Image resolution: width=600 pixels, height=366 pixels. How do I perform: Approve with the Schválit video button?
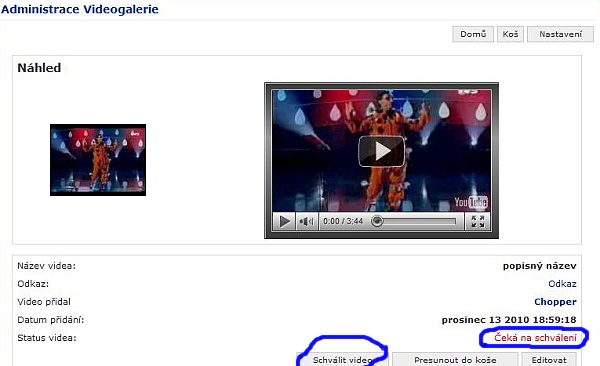tap(342, 360)
